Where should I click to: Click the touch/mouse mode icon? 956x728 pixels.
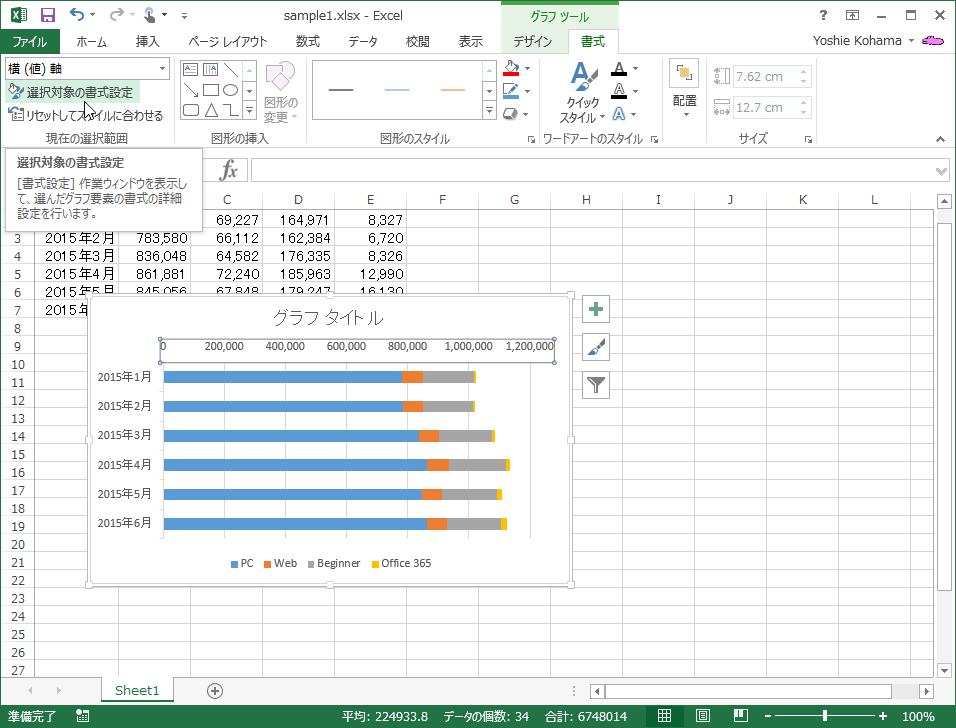[149, 15]
